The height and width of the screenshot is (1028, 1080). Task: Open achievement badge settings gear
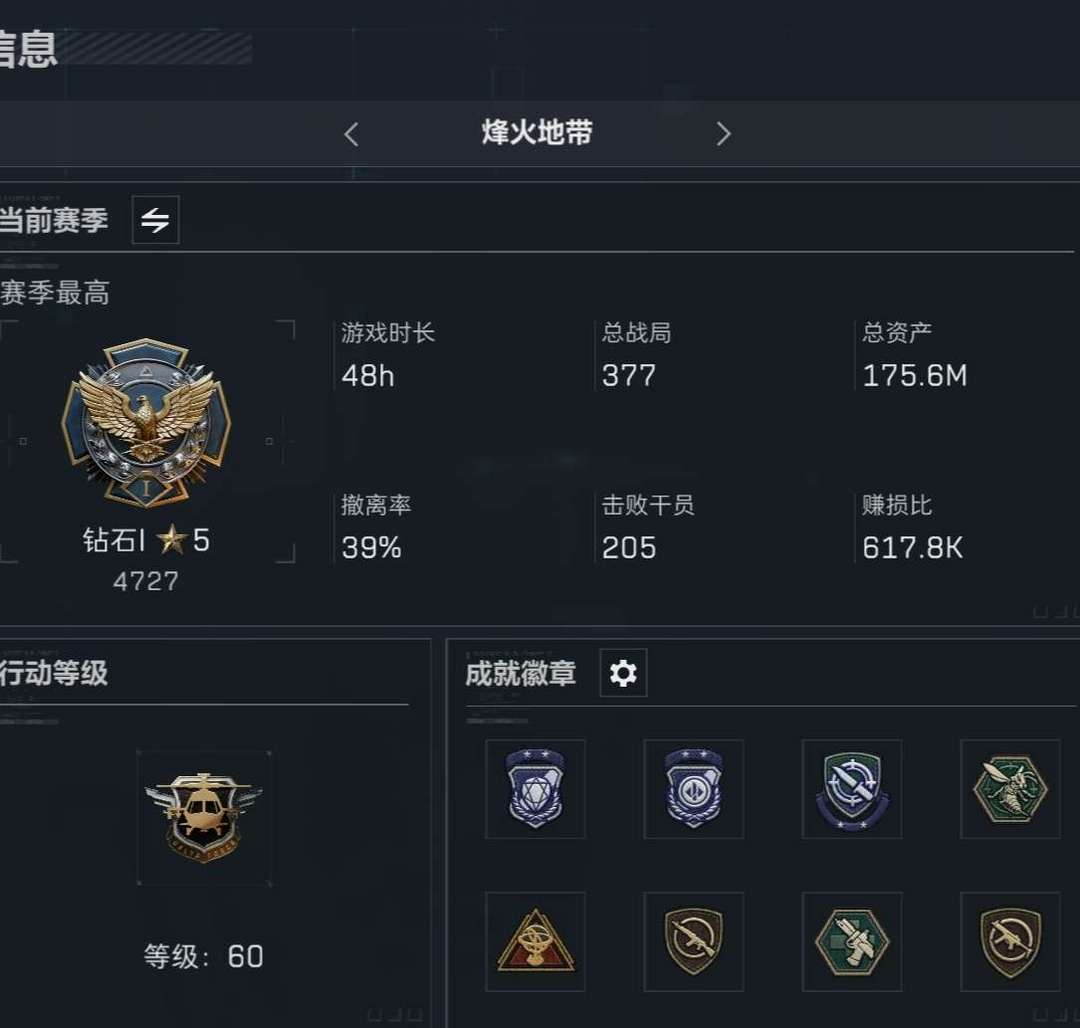click(623, 673)
